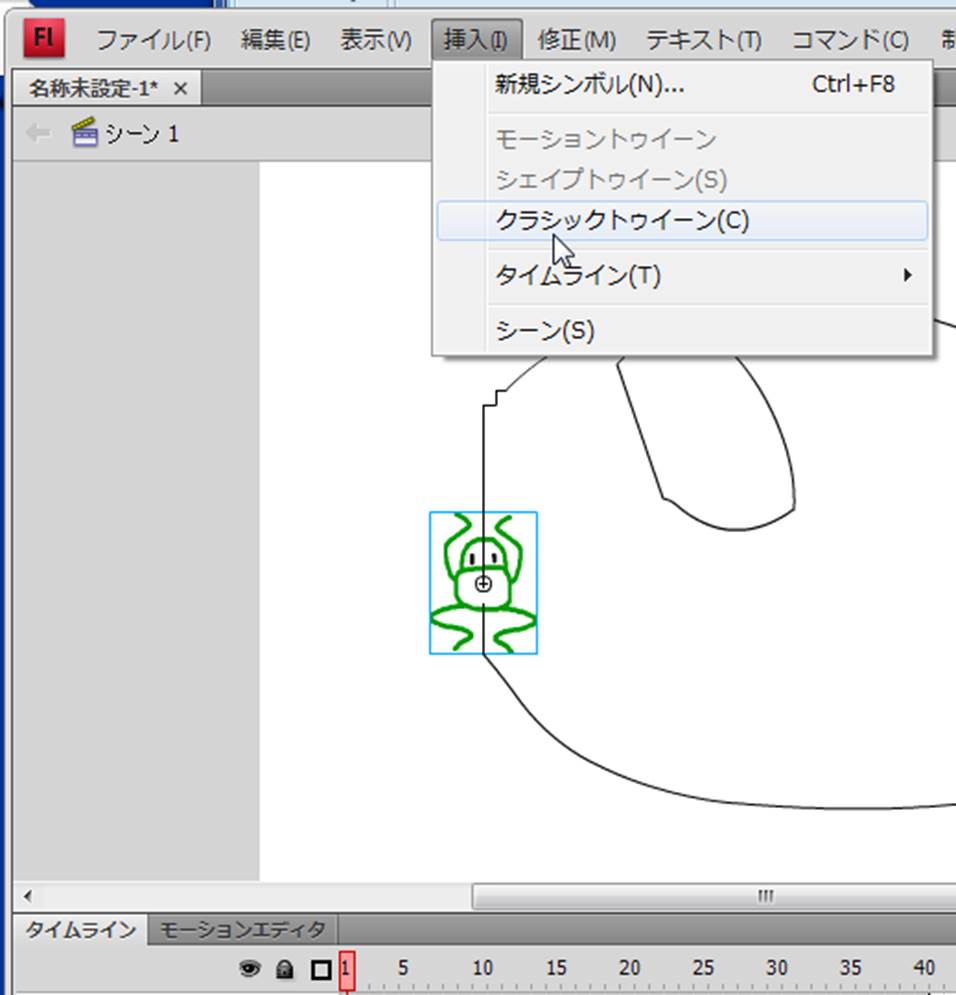The height and width of the screenshot is (995, 956).
Task: Expand the タイムライン(T) submenu arrow
Action: coord(907,275)
